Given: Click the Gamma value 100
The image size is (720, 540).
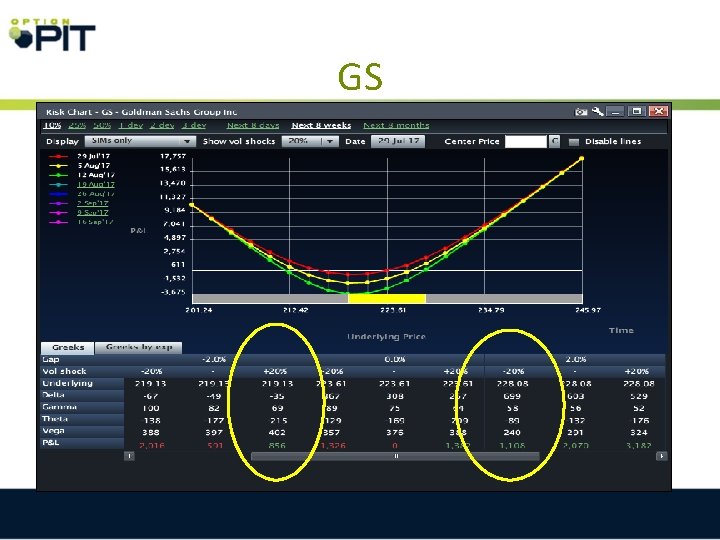Looking at the screenshot, I should (151, 408).
